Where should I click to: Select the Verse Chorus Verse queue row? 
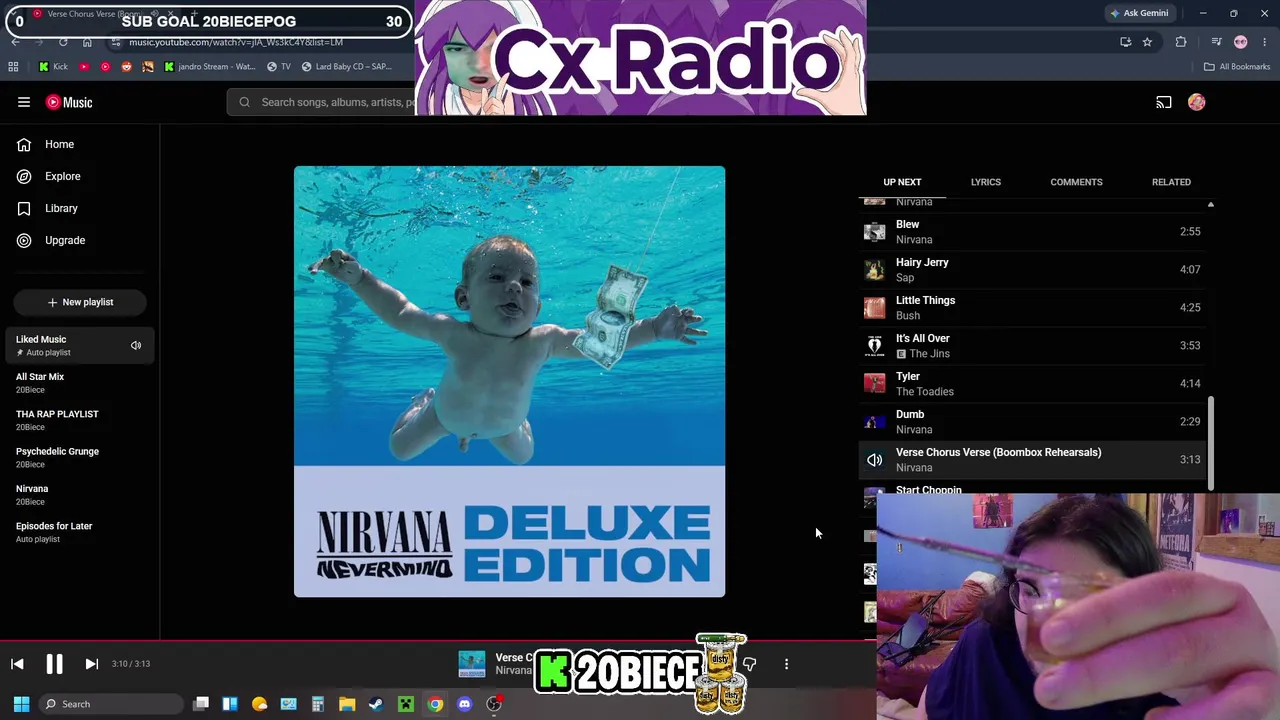point(1032,460)
